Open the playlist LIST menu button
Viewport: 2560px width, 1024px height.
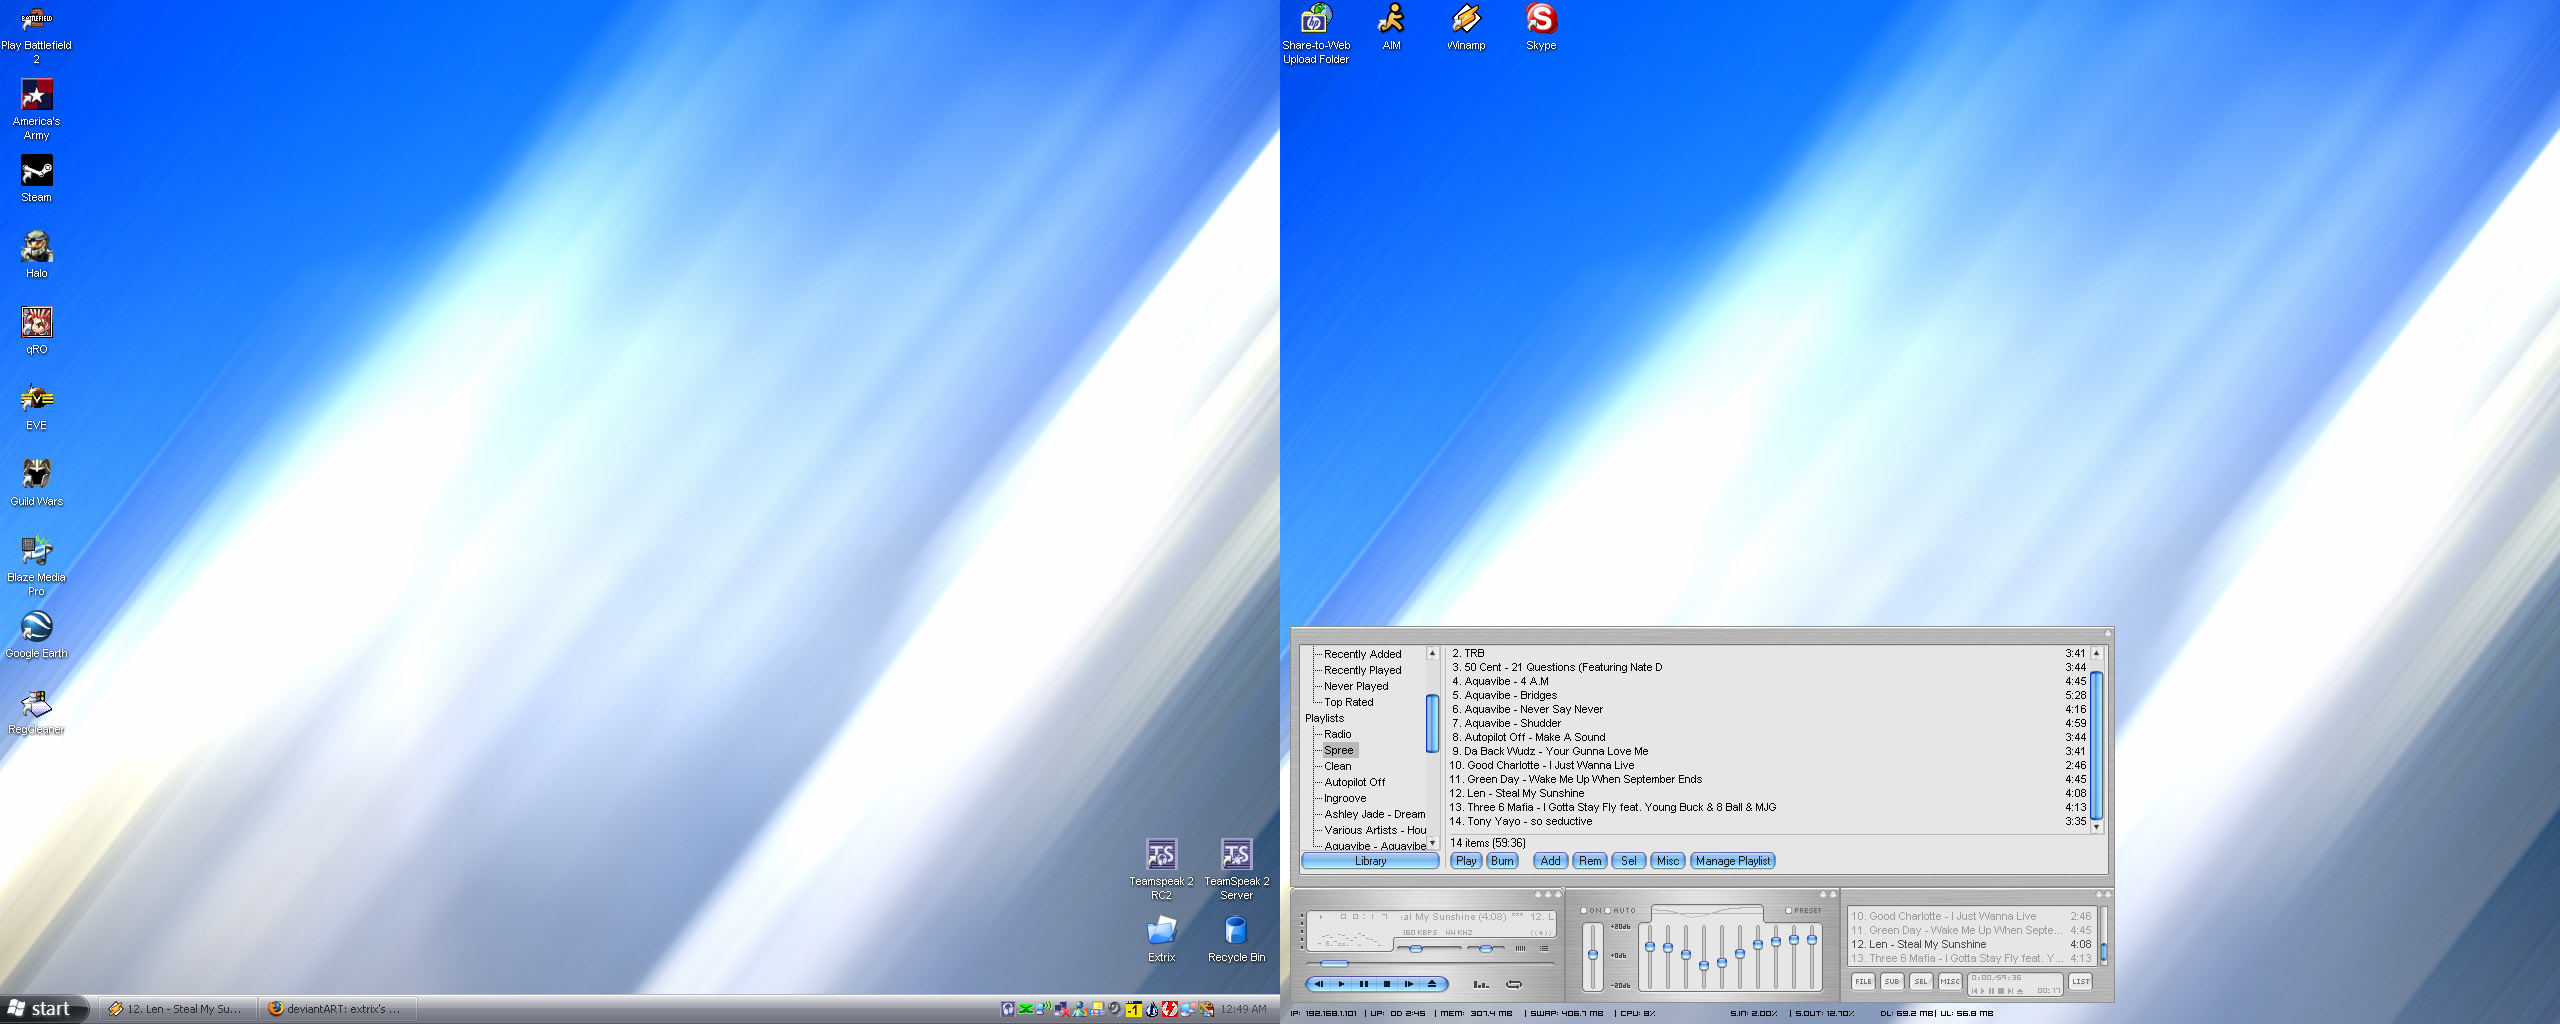click(2081, 982)
